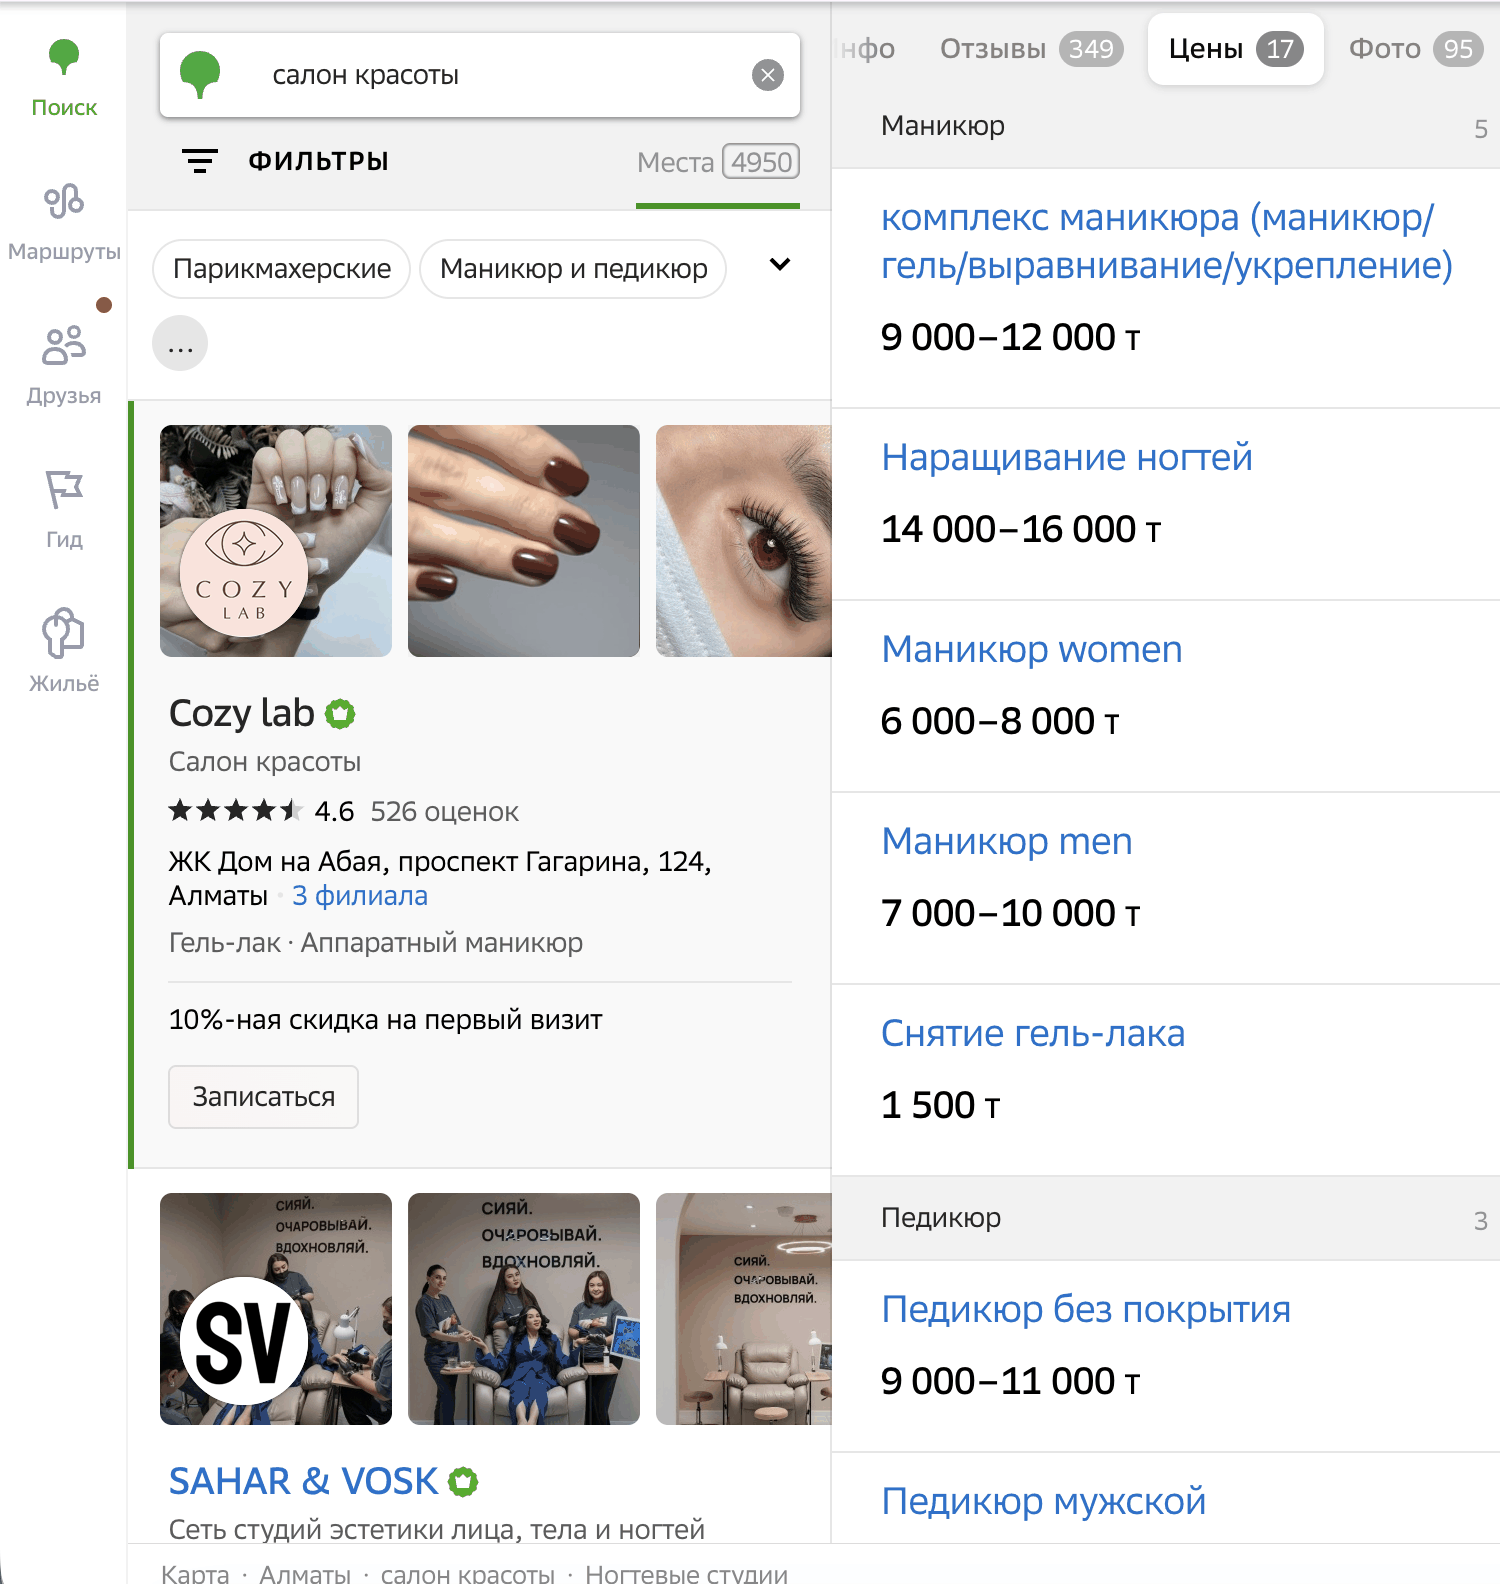The height and width of the screenshot is (1584, 1500).
Task: Click the Cozy lab star rating
Action: (236, 811)
